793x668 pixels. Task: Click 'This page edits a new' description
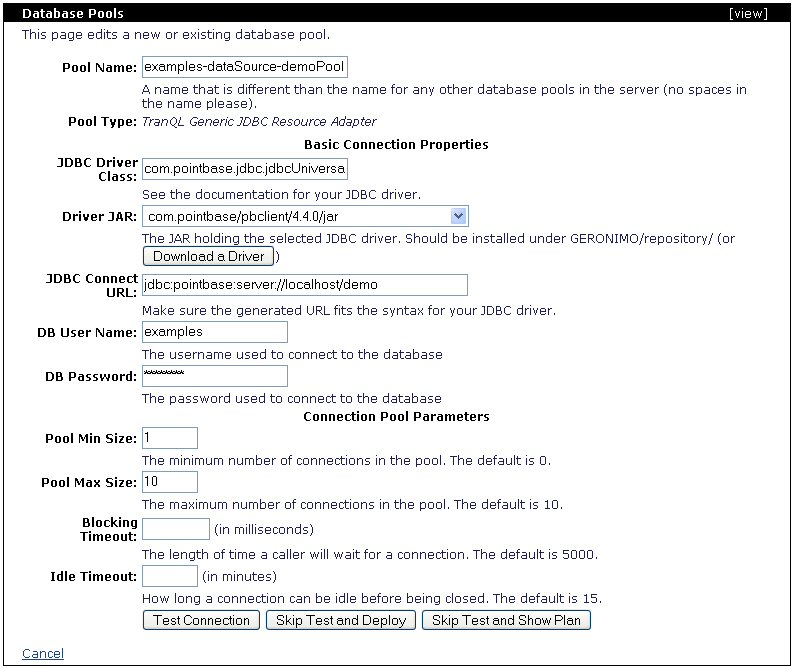click(175, 35)
